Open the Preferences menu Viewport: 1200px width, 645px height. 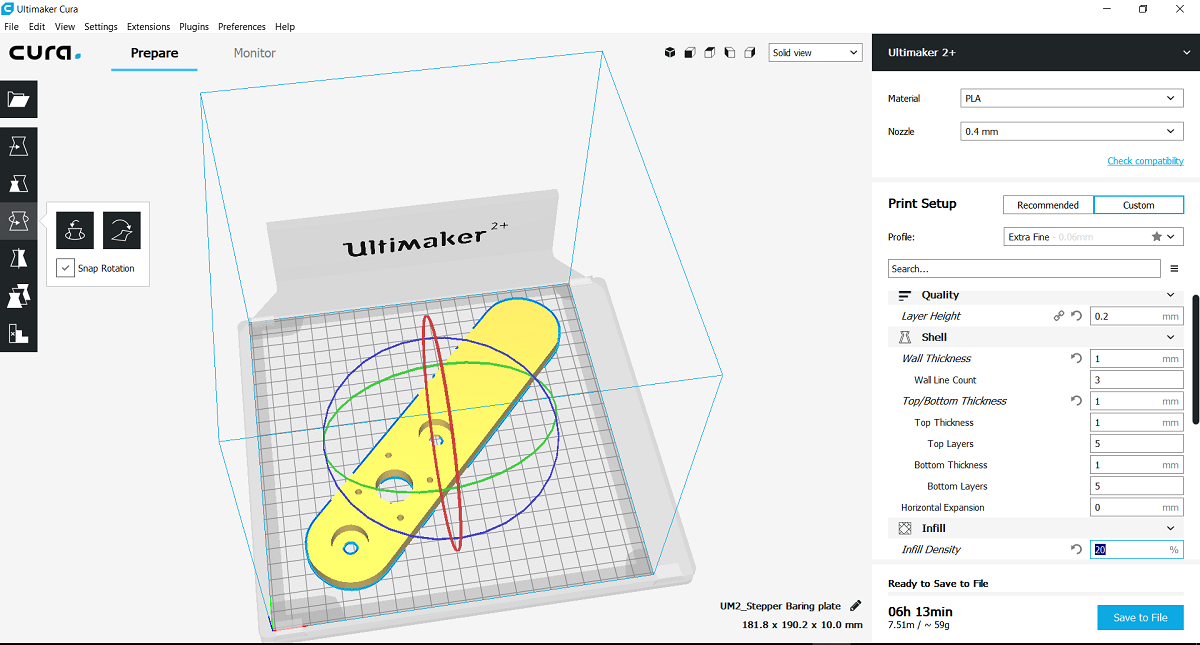(x=243, y=27)
